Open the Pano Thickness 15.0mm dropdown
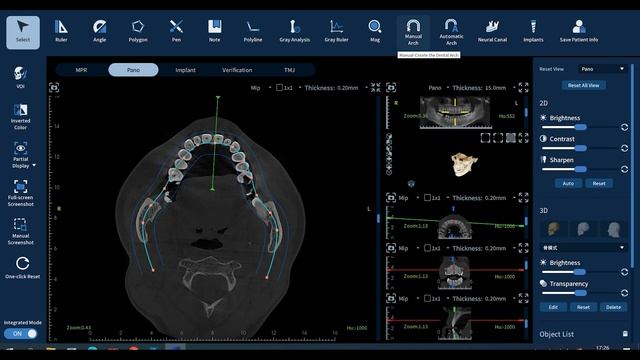Viewport: 640px width, 360px height. [514, 88]
